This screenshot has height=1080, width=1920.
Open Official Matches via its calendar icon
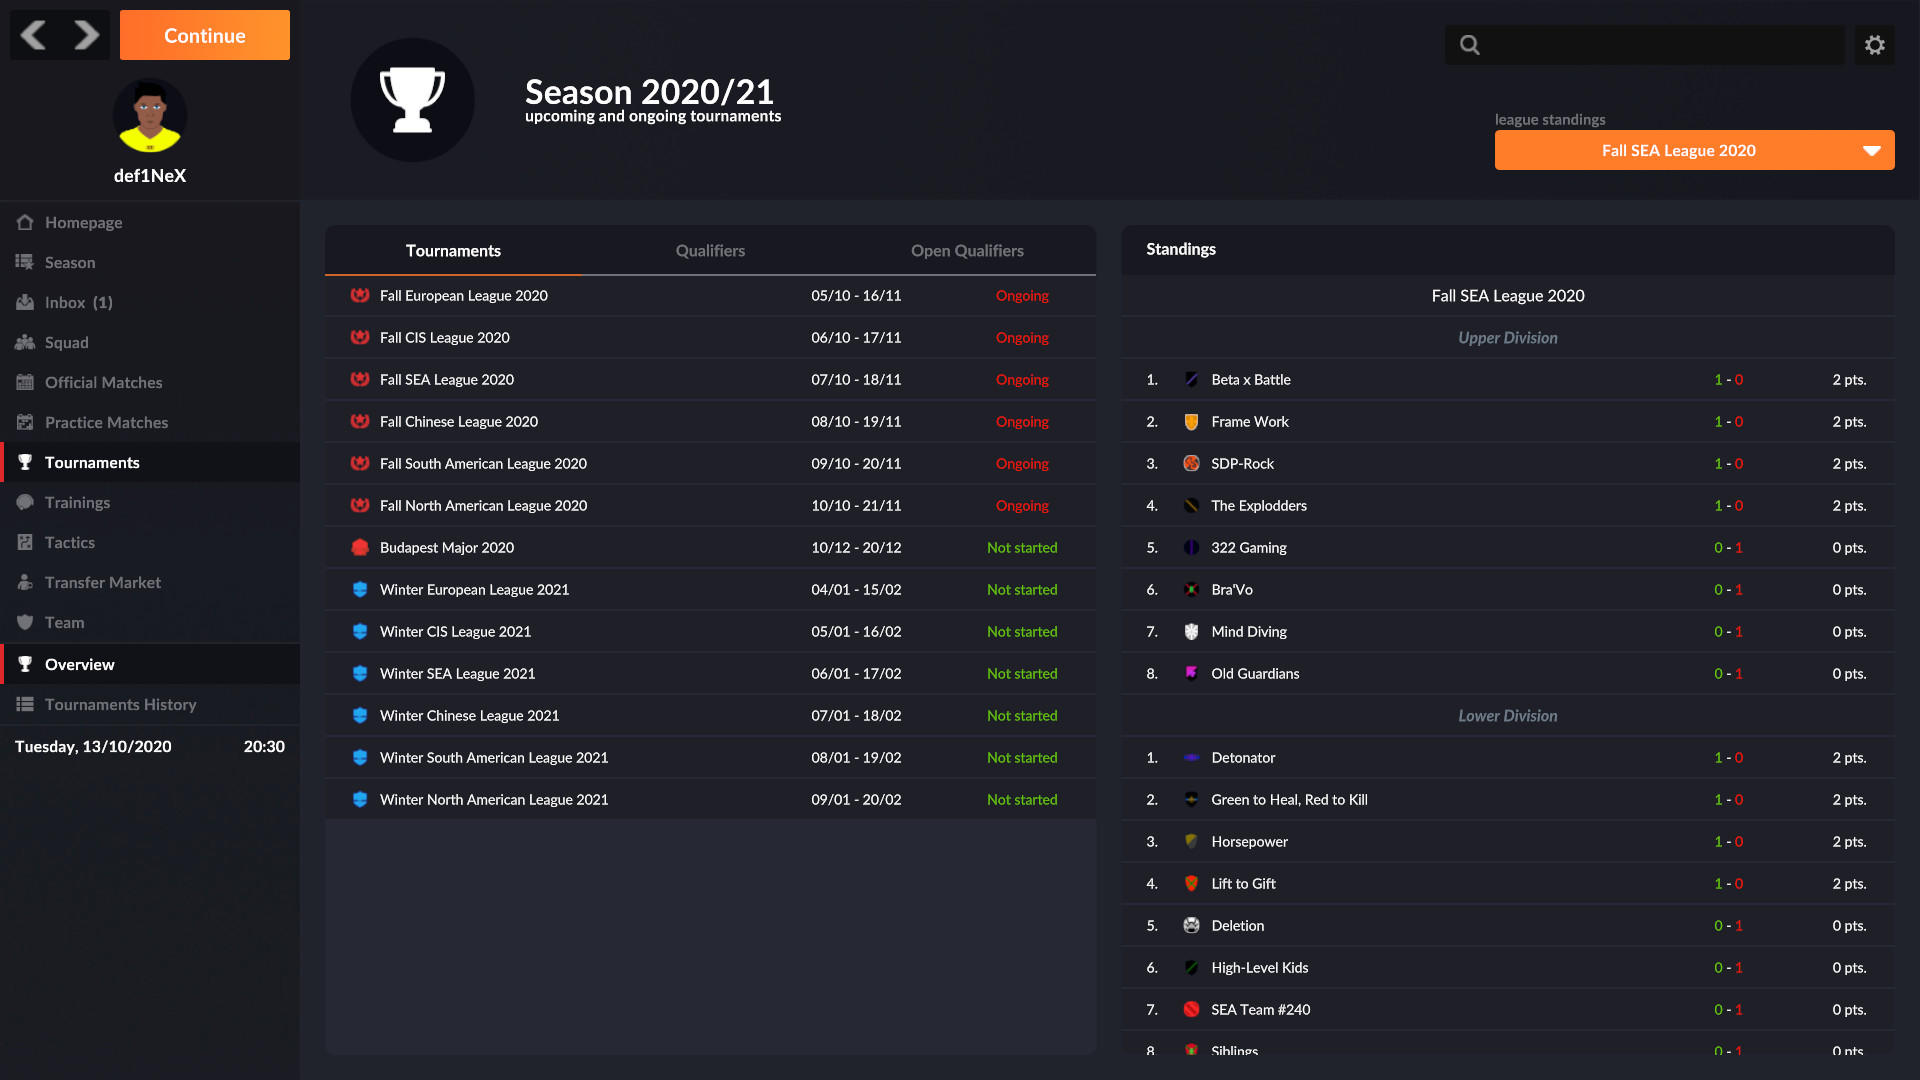pyautogui.click(x=24, y=382)
